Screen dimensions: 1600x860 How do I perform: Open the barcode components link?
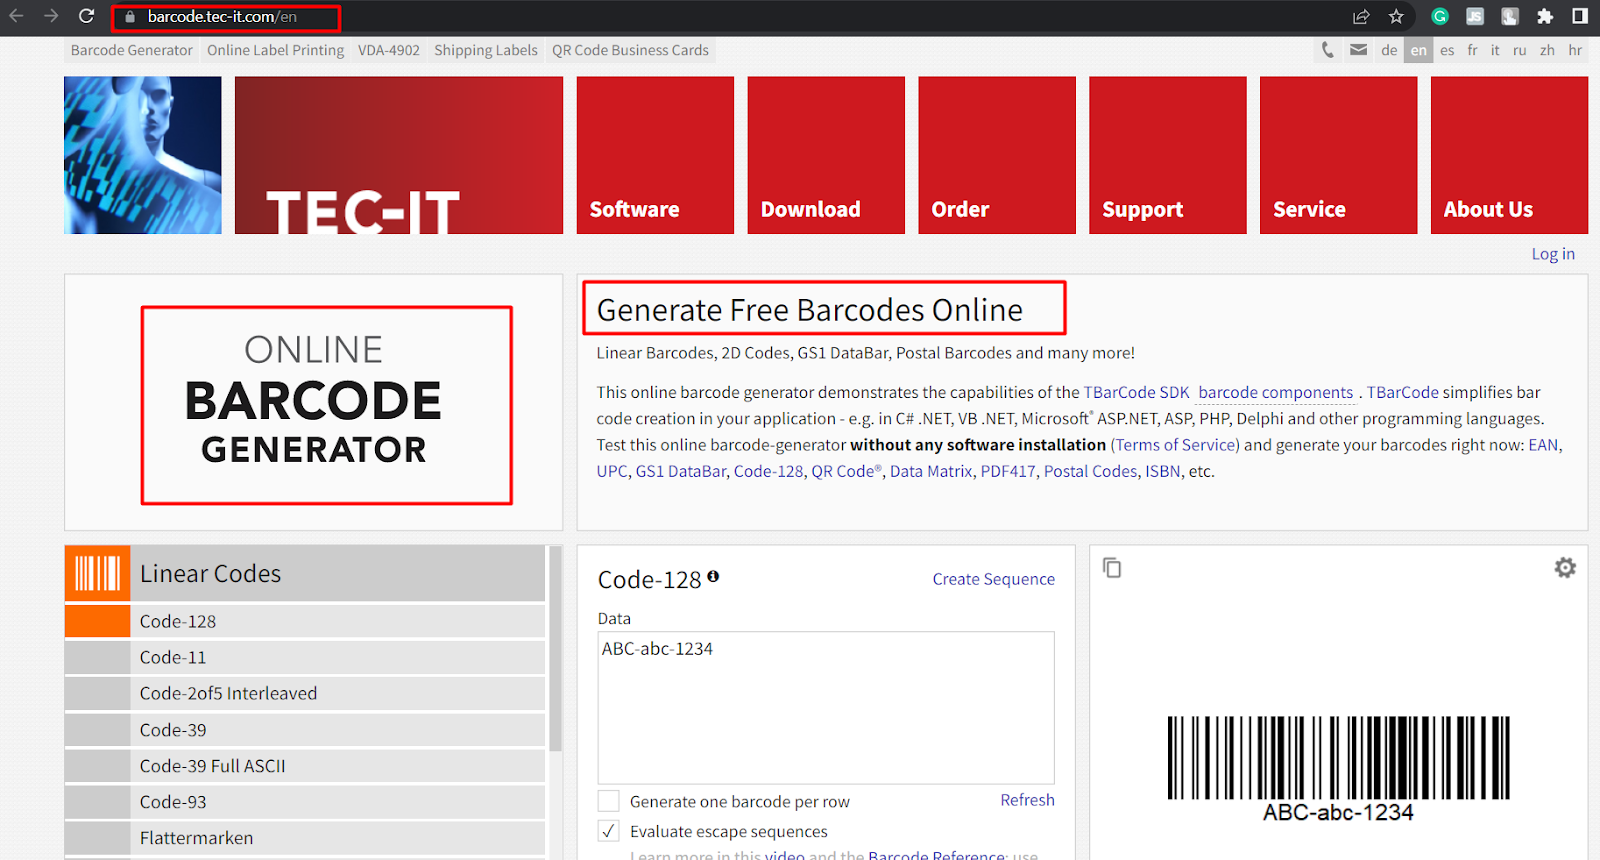pos(1275,392)
